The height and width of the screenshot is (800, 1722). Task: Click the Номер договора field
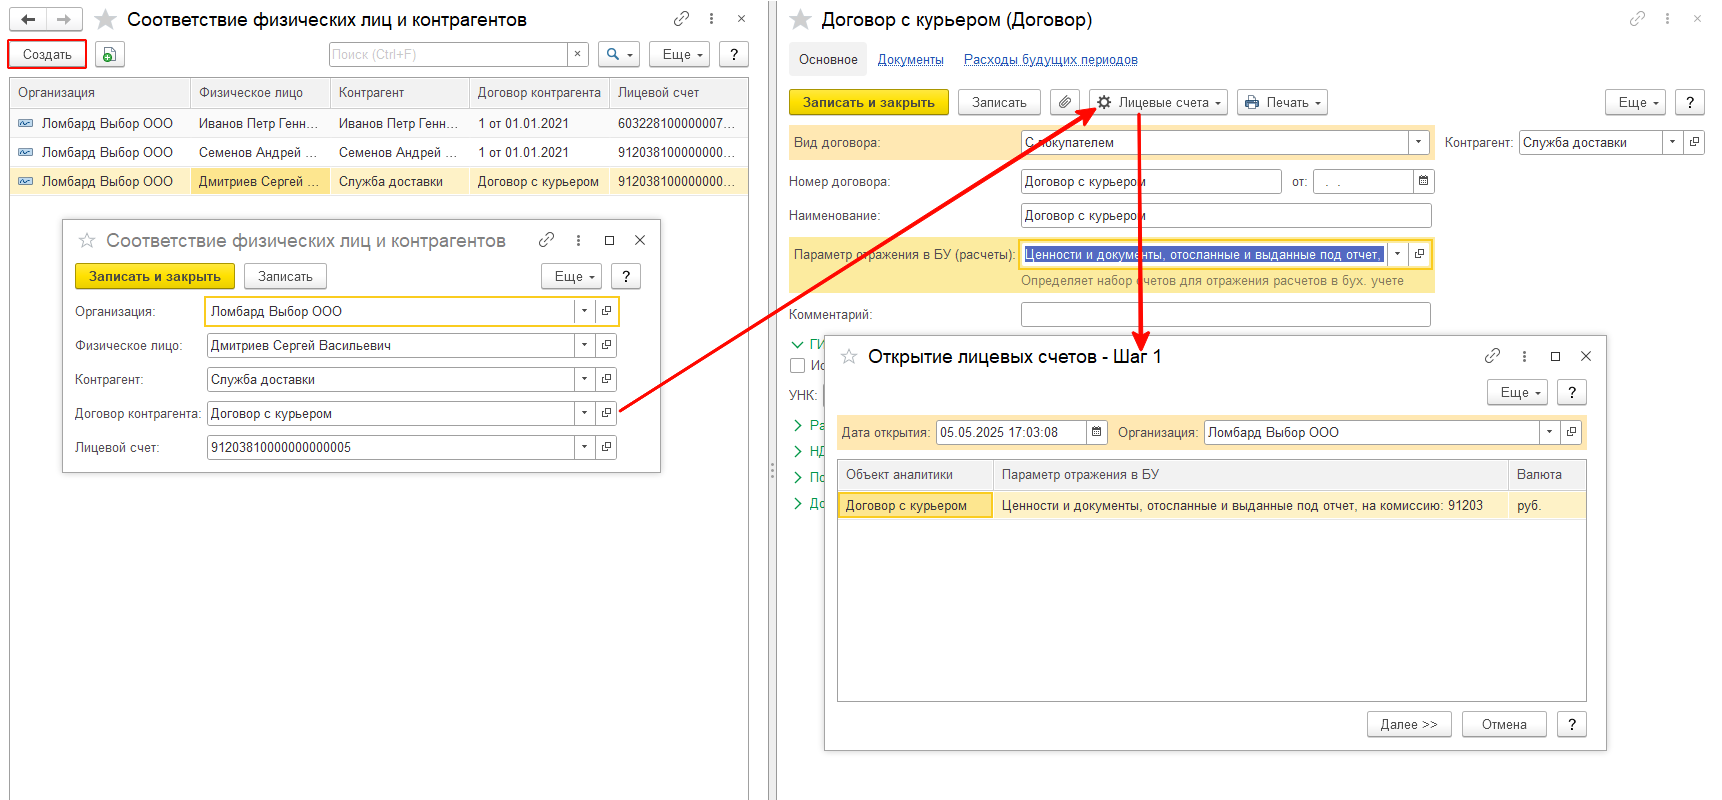pos(1150,181)
